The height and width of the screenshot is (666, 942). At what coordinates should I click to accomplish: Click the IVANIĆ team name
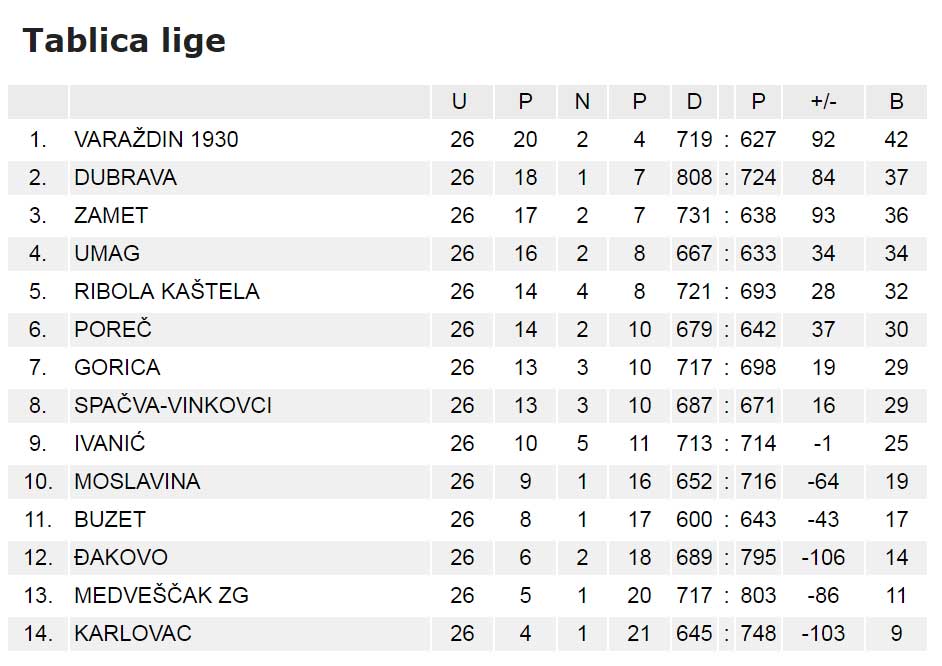pyautogui.click(x=110, y=443)
